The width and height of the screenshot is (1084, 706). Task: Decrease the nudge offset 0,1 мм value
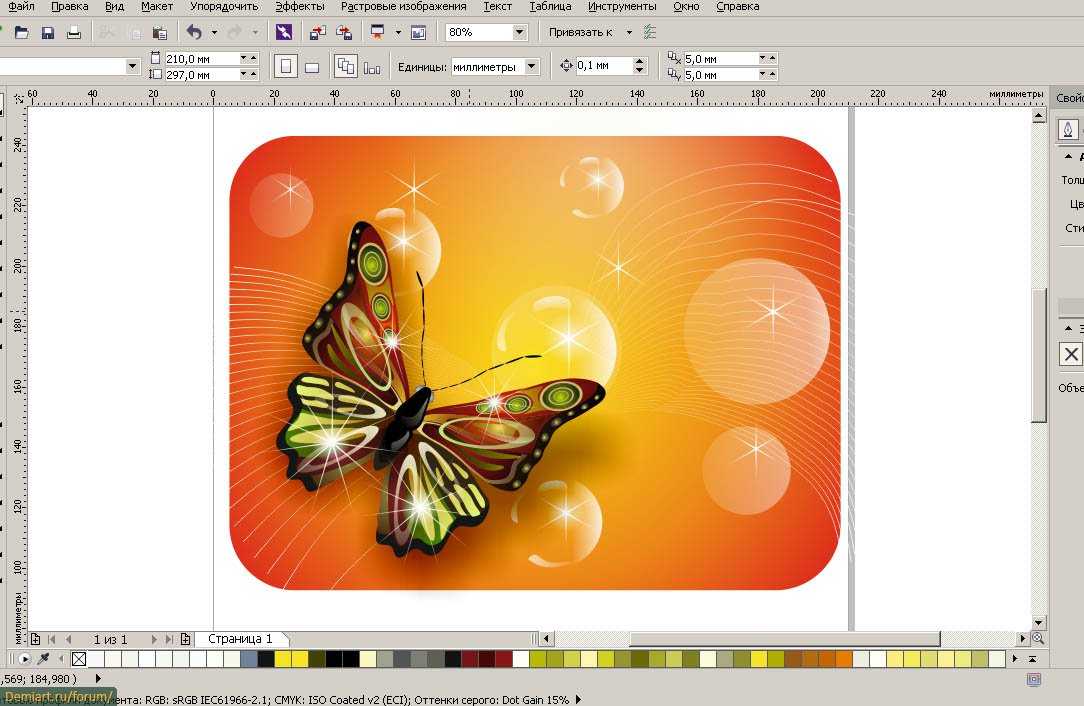(x=639, y=70)
